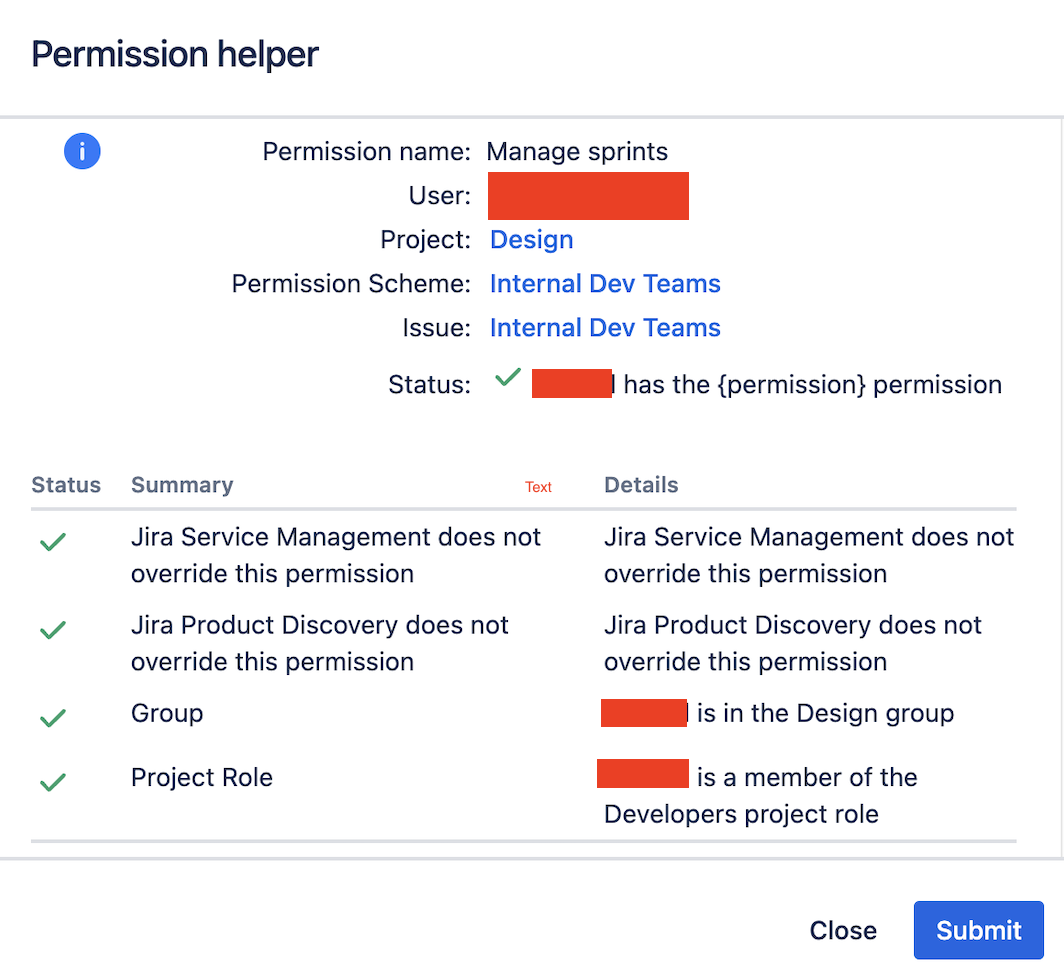
Task: Click the Manage sprints permission name
Action: [x=577, y=151]
